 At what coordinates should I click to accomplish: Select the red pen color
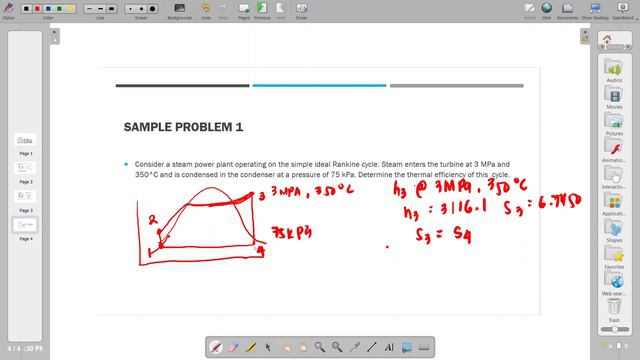[37, 8]
